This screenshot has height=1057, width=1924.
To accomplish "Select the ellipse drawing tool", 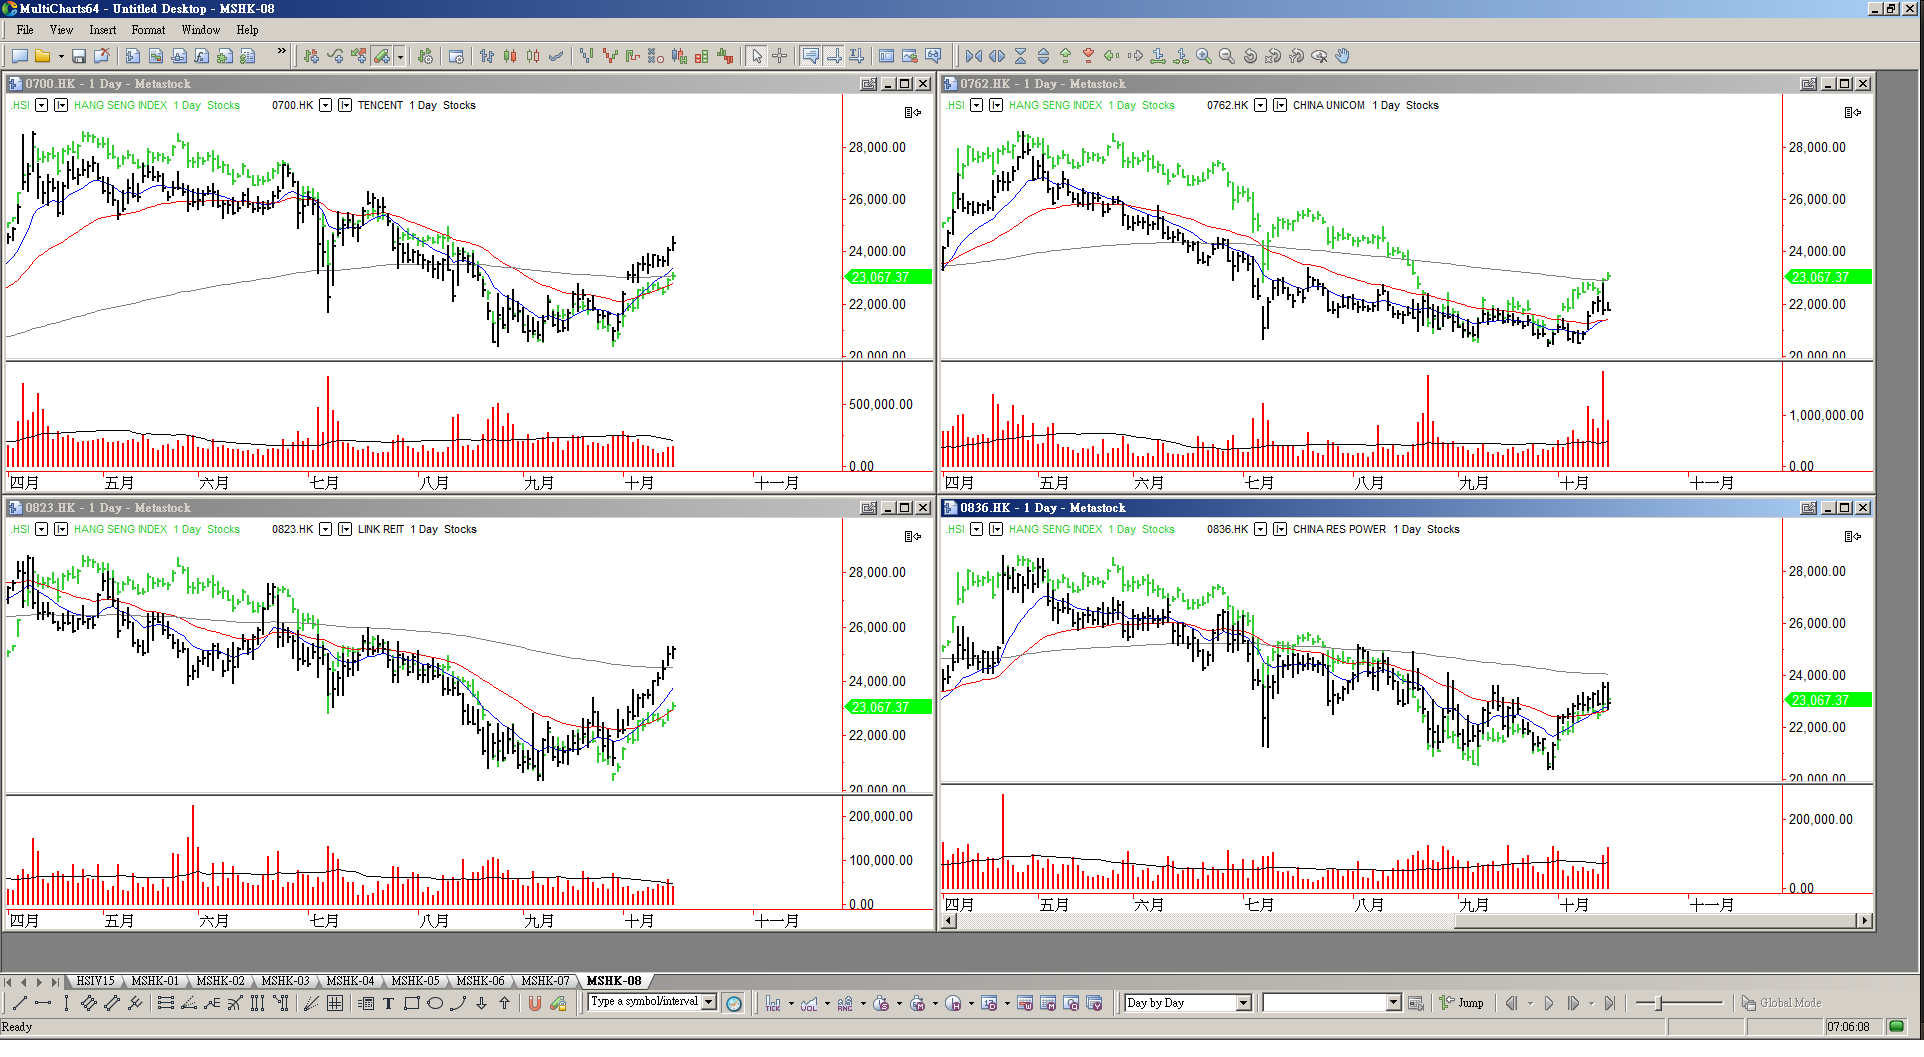I will [435, 1003].
